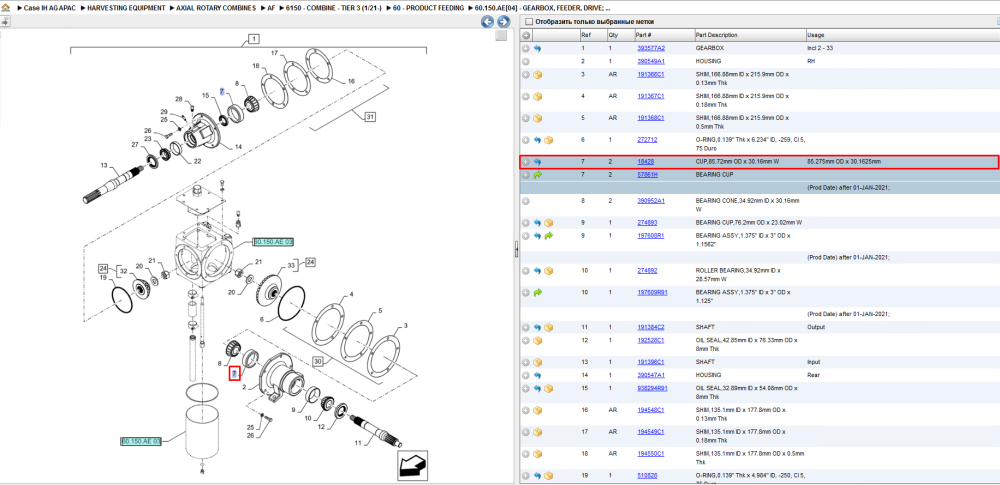Open part number link 18428

[x=645, y=162]
